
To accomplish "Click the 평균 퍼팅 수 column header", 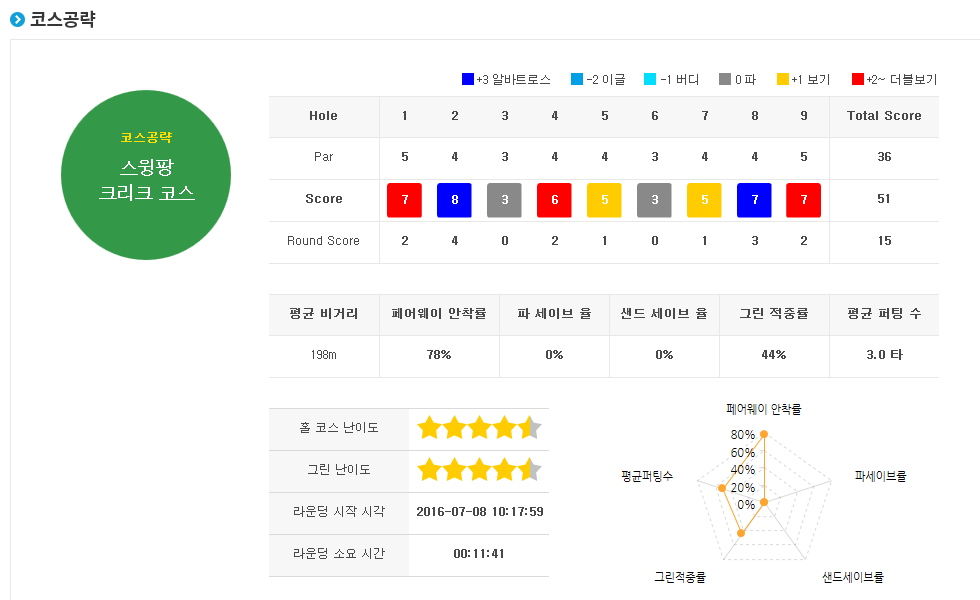I will tap(884, 314).
